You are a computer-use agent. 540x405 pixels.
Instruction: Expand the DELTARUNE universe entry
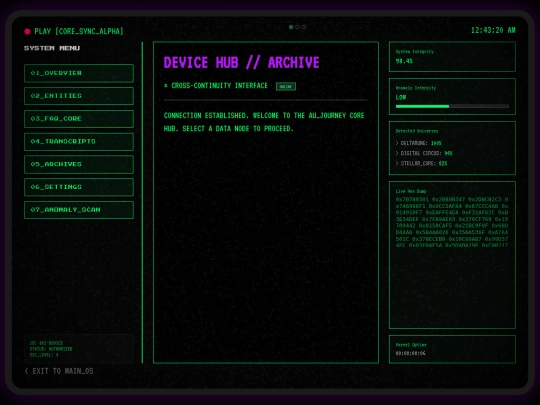click(x=418, y=143)
